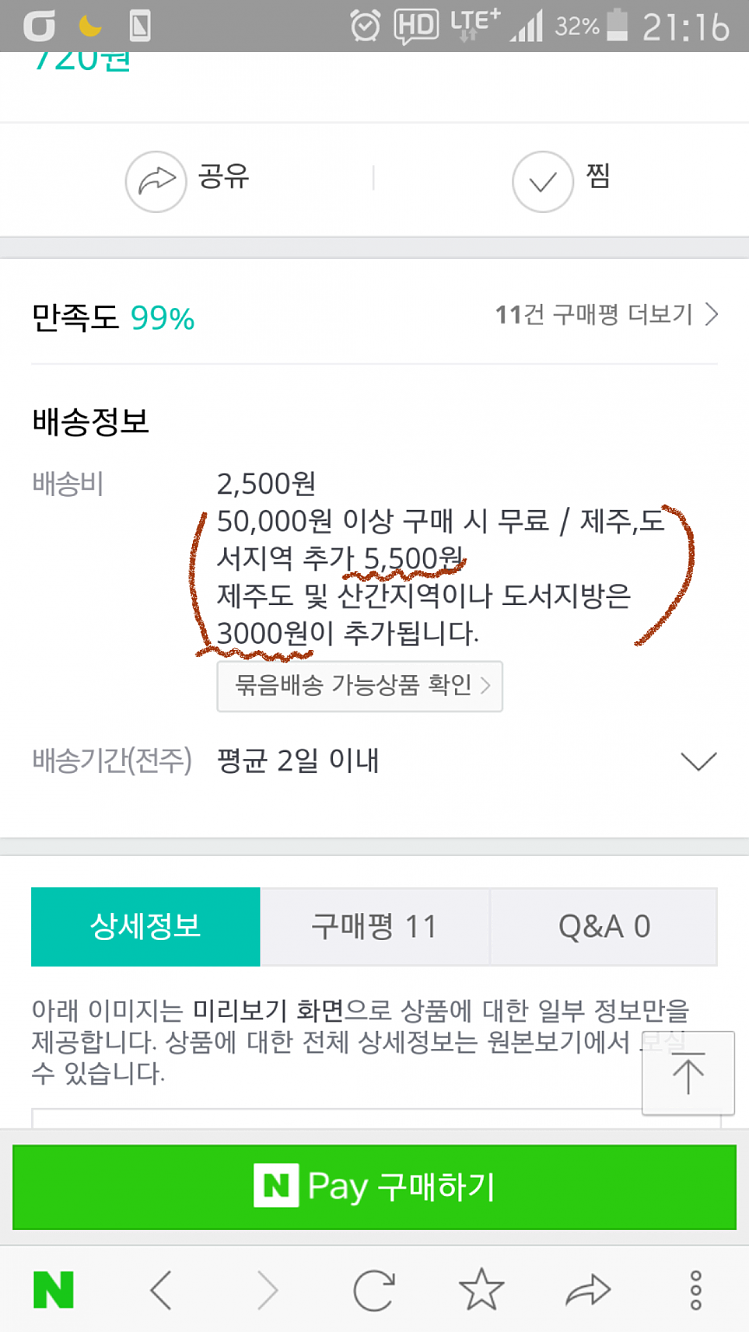The image size is (749, 1332).
Task: Toggle 찜 wishlist checkmark
Action: click(543, 181)
